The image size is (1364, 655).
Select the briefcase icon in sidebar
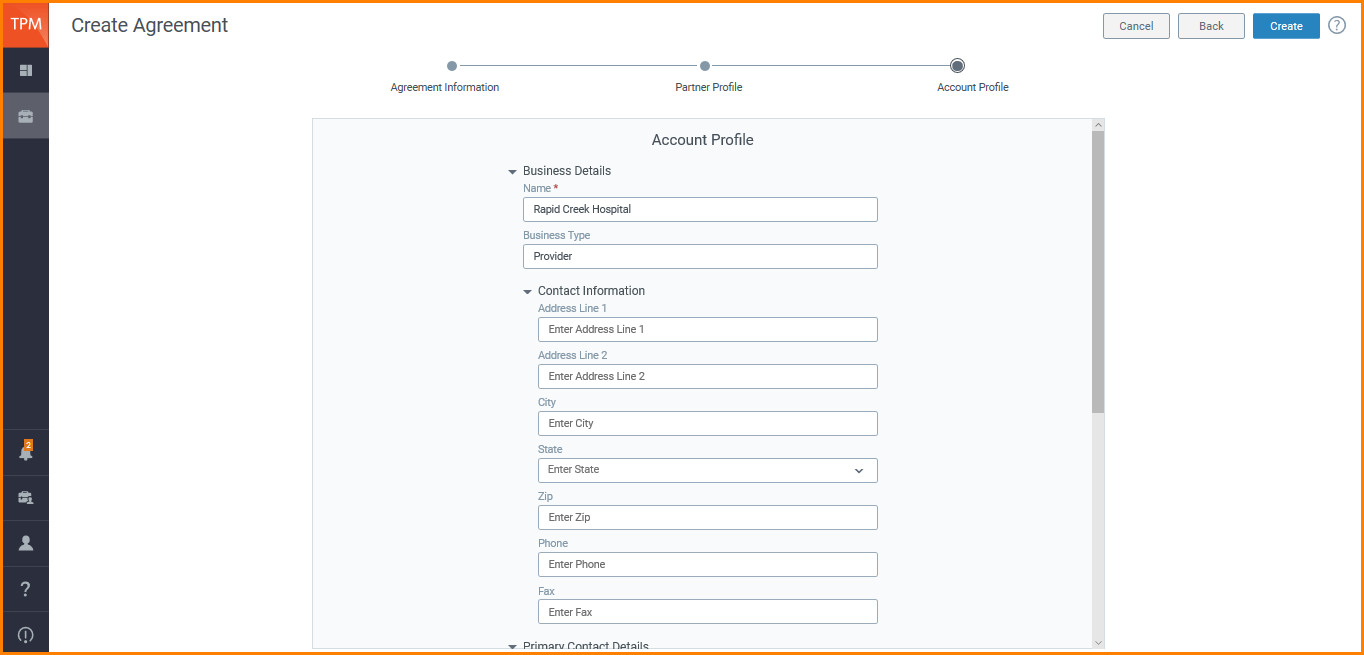point(26,116)
